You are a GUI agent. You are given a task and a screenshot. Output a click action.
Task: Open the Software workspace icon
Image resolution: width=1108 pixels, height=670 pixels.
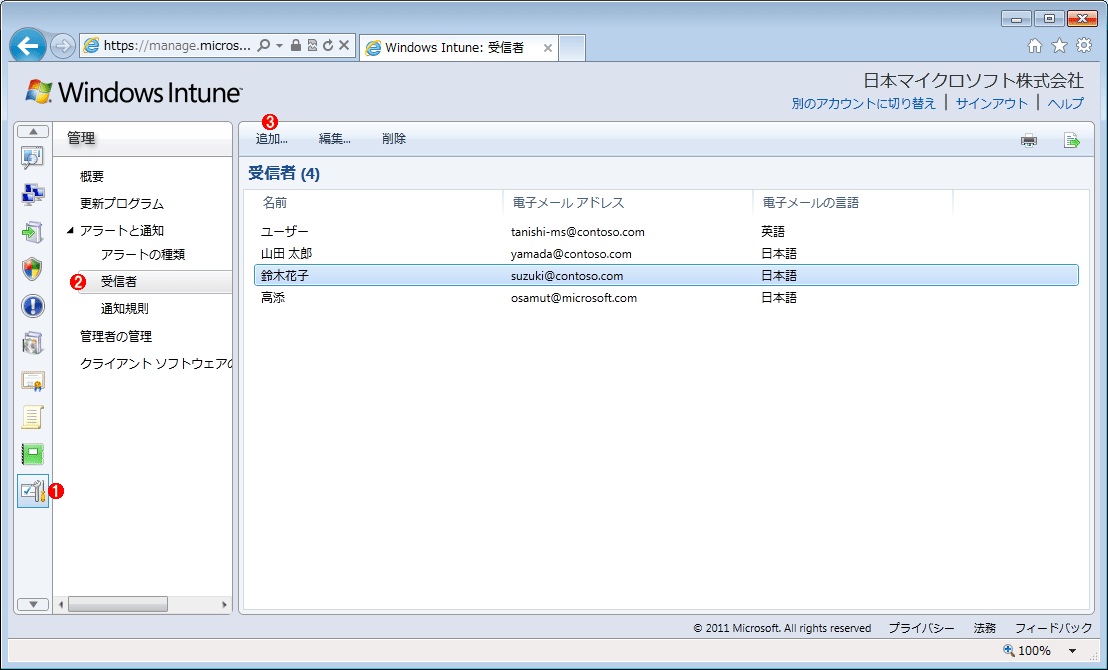[x=33, y=343]
